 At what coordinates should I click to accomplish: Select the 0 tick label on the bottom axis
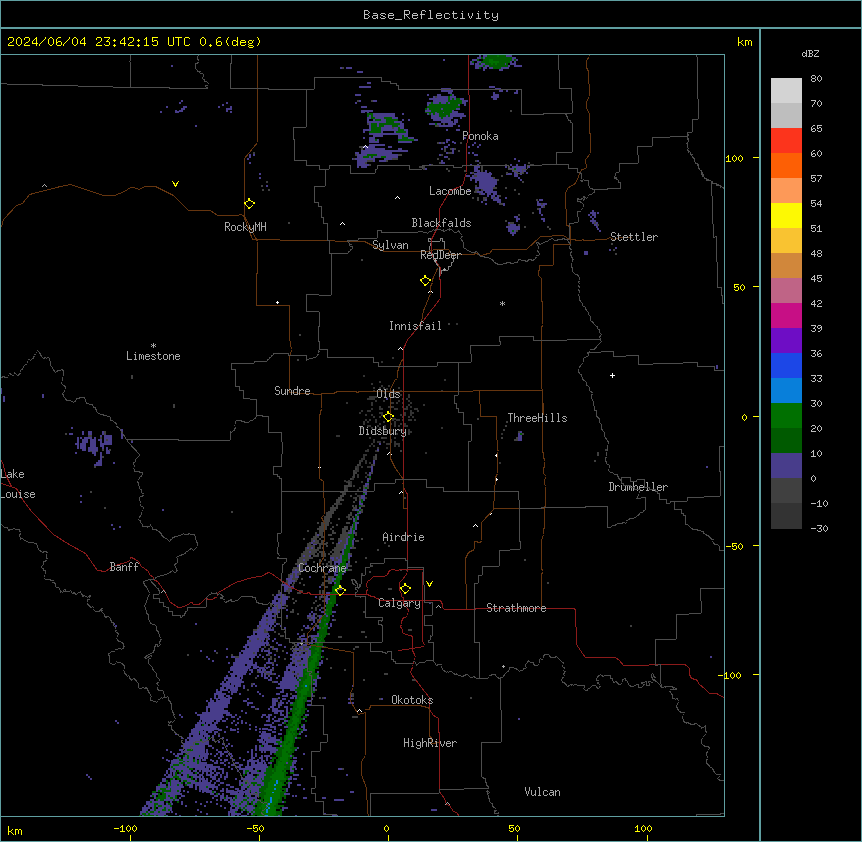[x=386, y=828]
